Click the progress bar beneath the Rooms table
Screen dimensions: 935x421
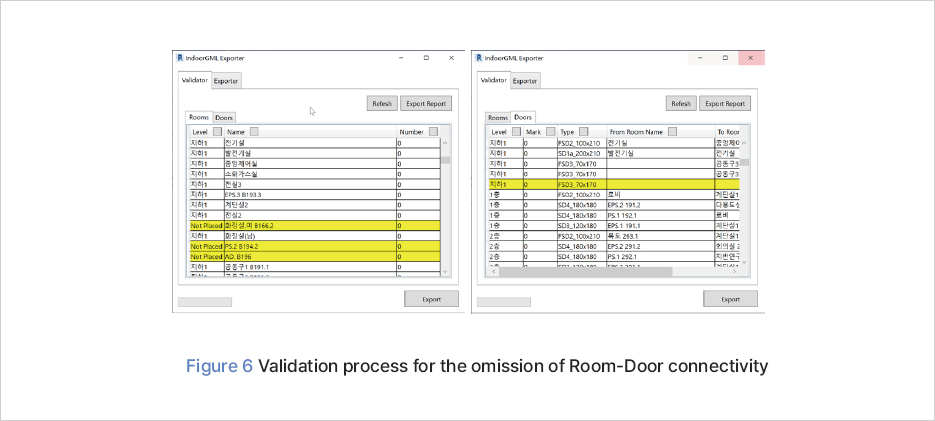click(205, 302)
